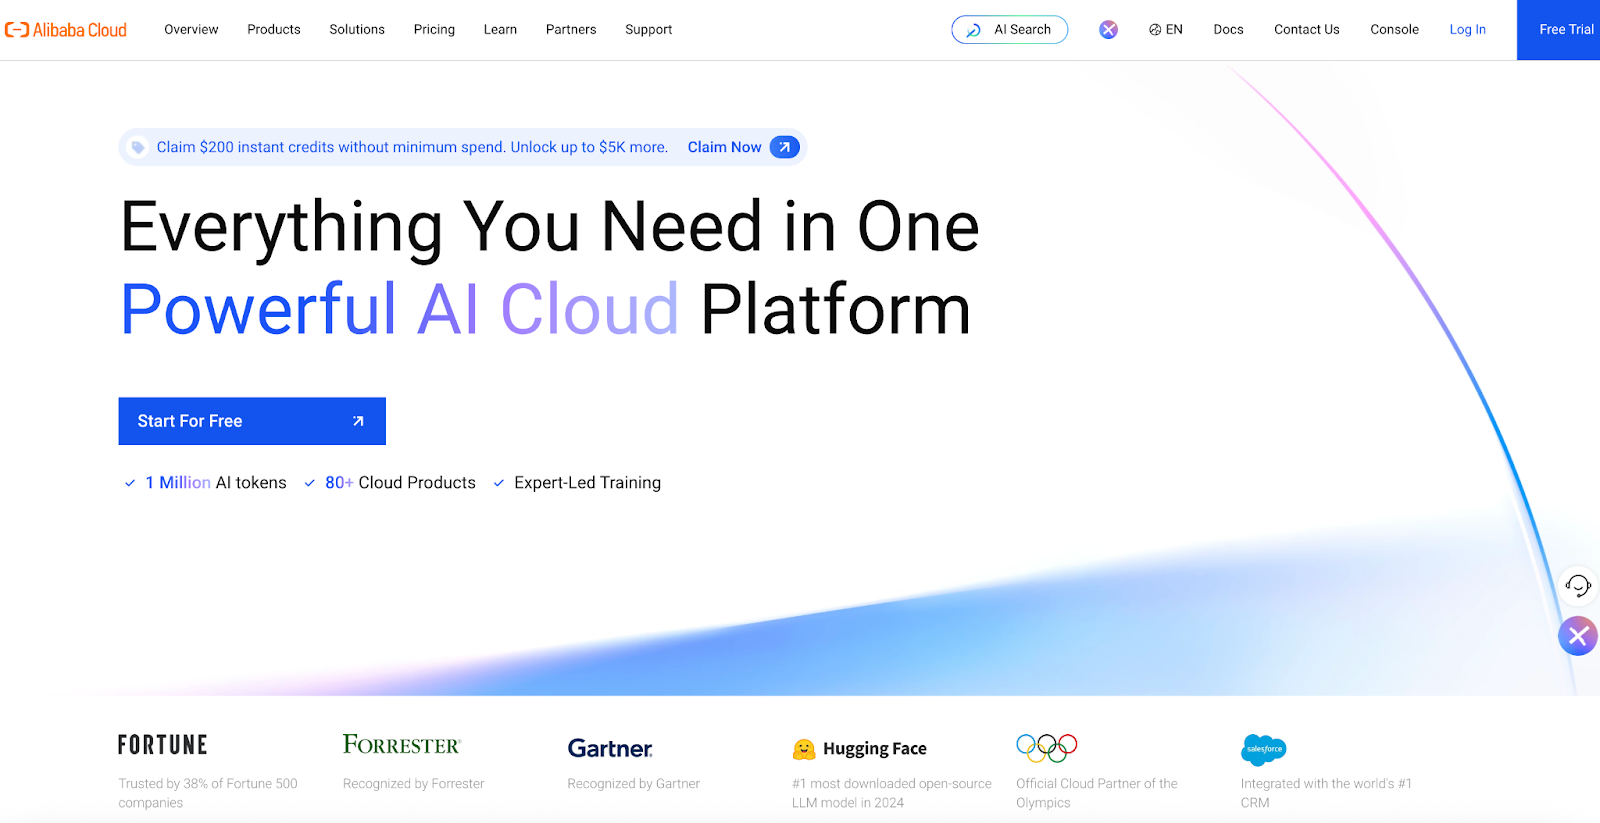Click the Powerful AI Cloud Platform headline
This screenshot has height=823, width=1600.
(x=545, y=309)
